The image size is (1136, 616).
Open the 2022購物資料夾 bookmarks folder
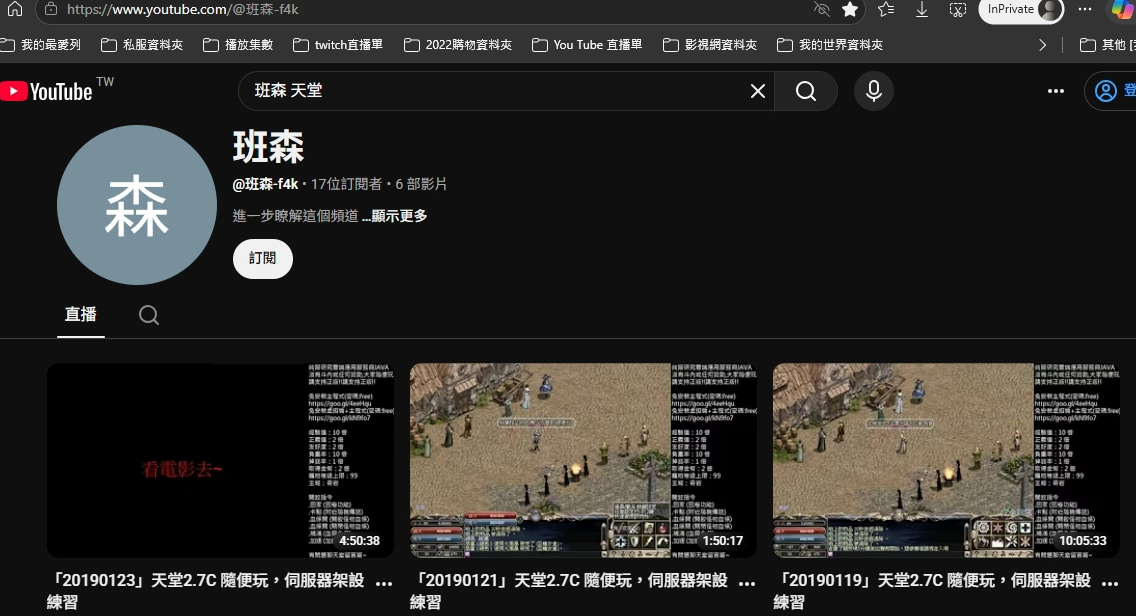point(457,45)
